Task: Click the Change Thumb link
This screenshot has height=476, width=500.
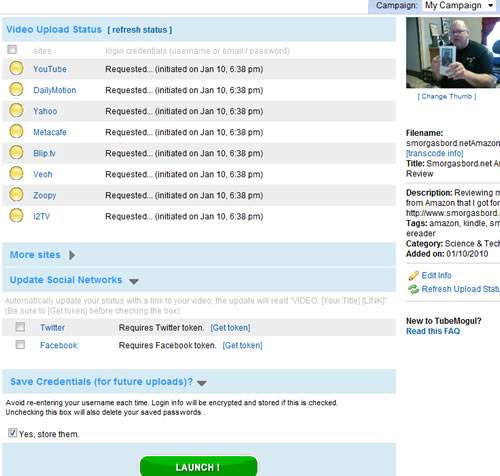Action: pyautogui.click(x=447, y=96)
